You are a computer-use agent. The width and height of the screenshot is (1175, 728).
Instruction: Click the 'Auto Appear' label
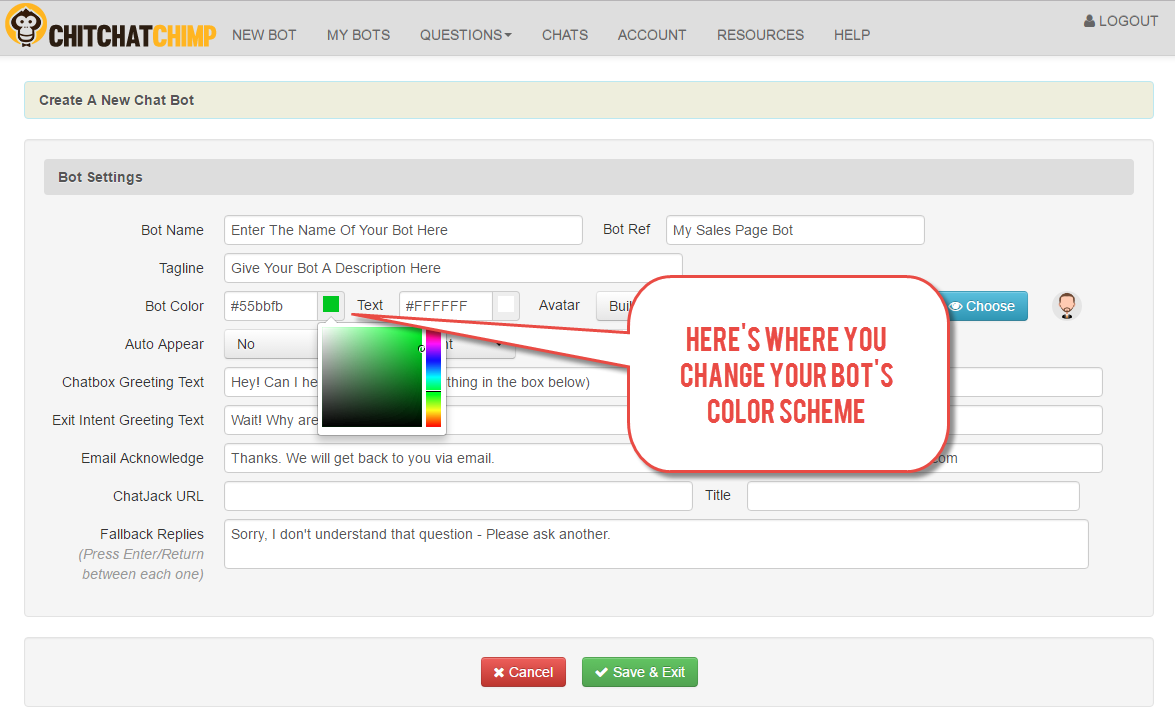click(164, 344)
